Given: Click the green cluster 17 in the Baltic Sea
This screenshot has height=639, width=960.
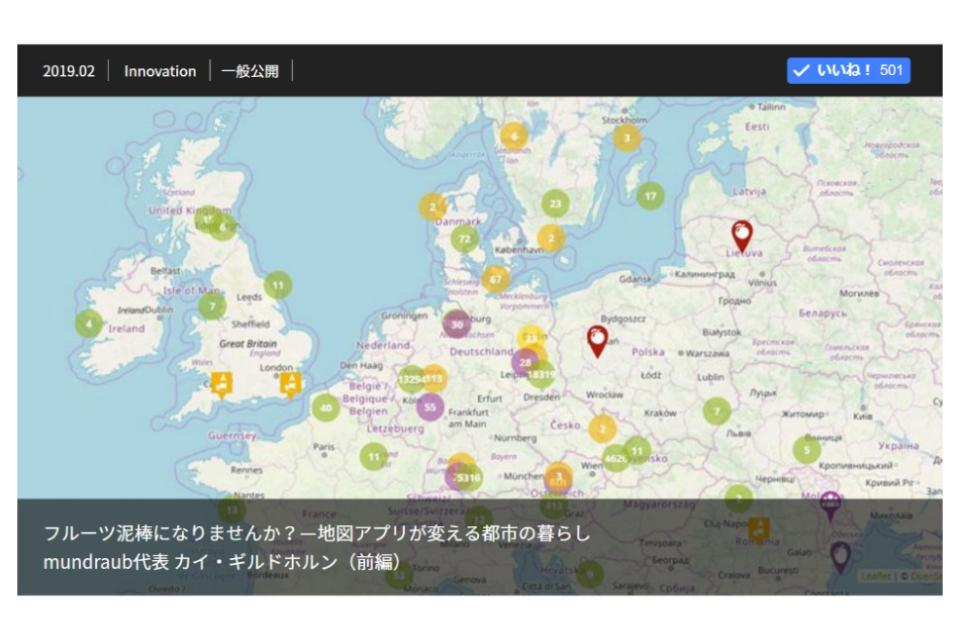Looking at the screenshot, I should click(x=651, y=196).
